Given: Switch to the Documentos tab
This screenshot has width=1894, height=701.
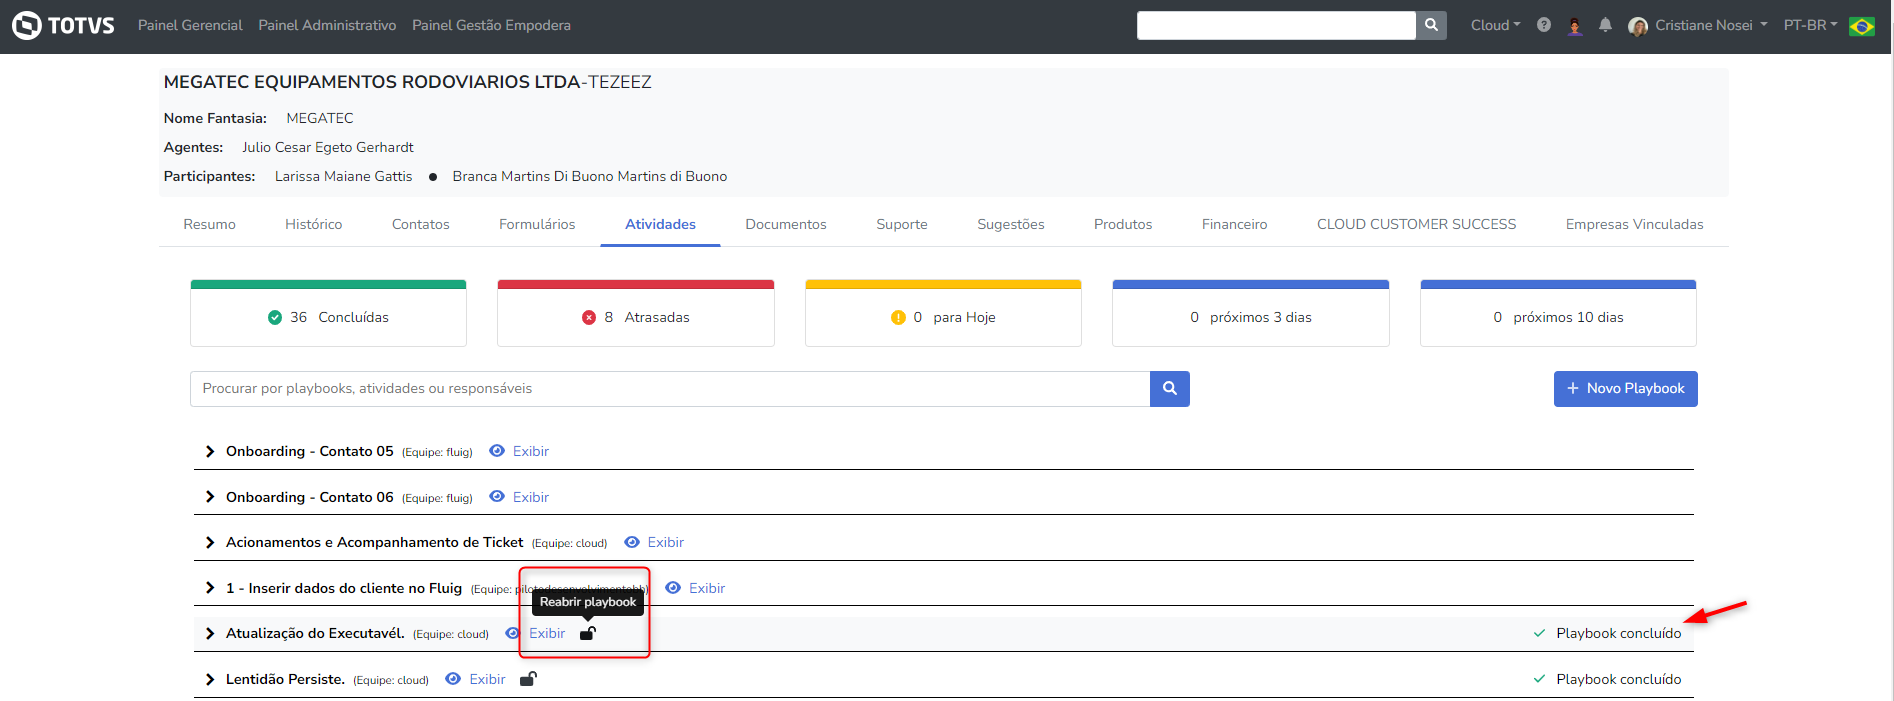Looking at the screenshot, I should pyautogui.click(x=786, y=225).
